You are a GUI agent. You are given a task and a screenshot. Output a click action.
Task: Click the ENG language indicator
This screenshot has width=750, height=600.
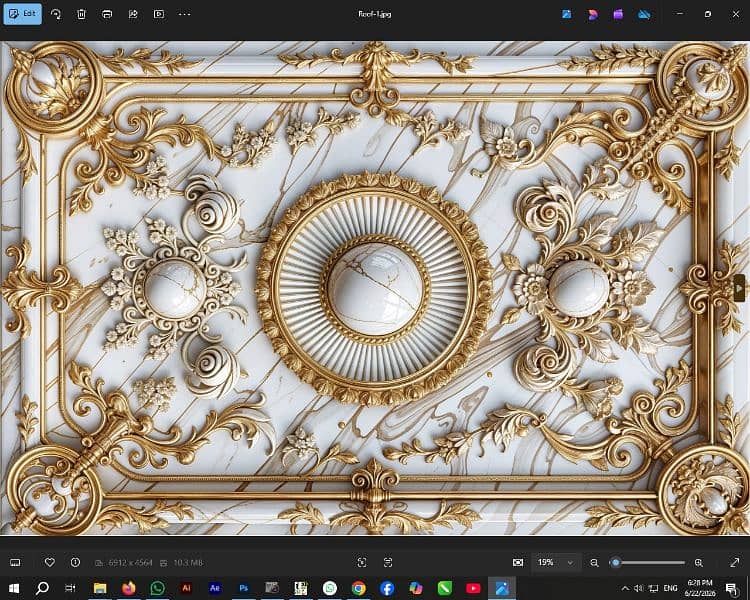pyautogui.click(x=671, y=588)
